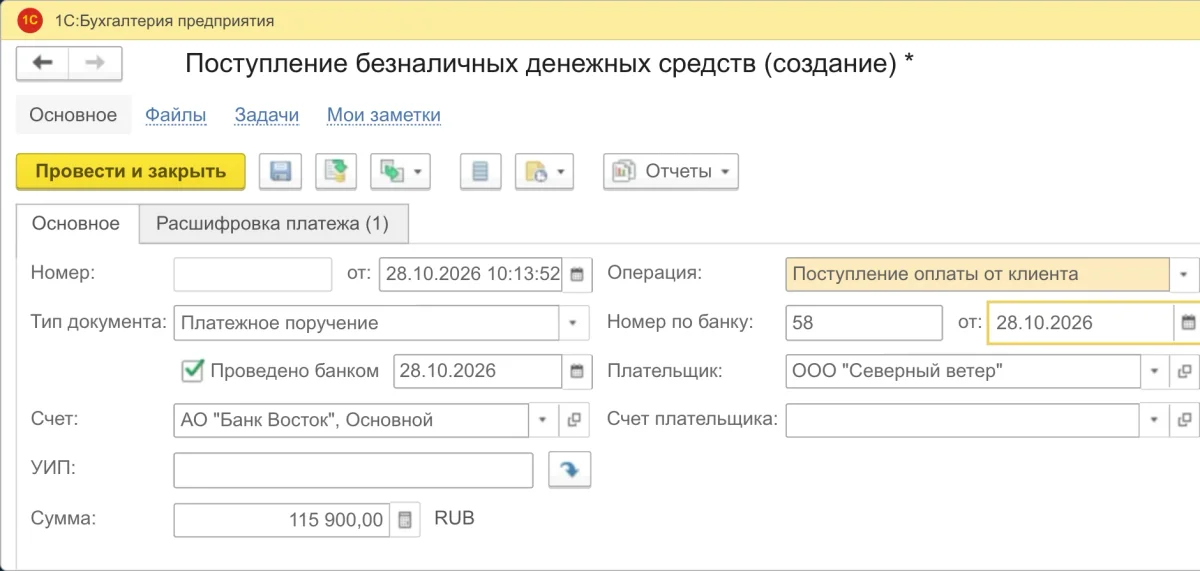
Task: Click the УИП input field
Action: (x=353, y=470)
